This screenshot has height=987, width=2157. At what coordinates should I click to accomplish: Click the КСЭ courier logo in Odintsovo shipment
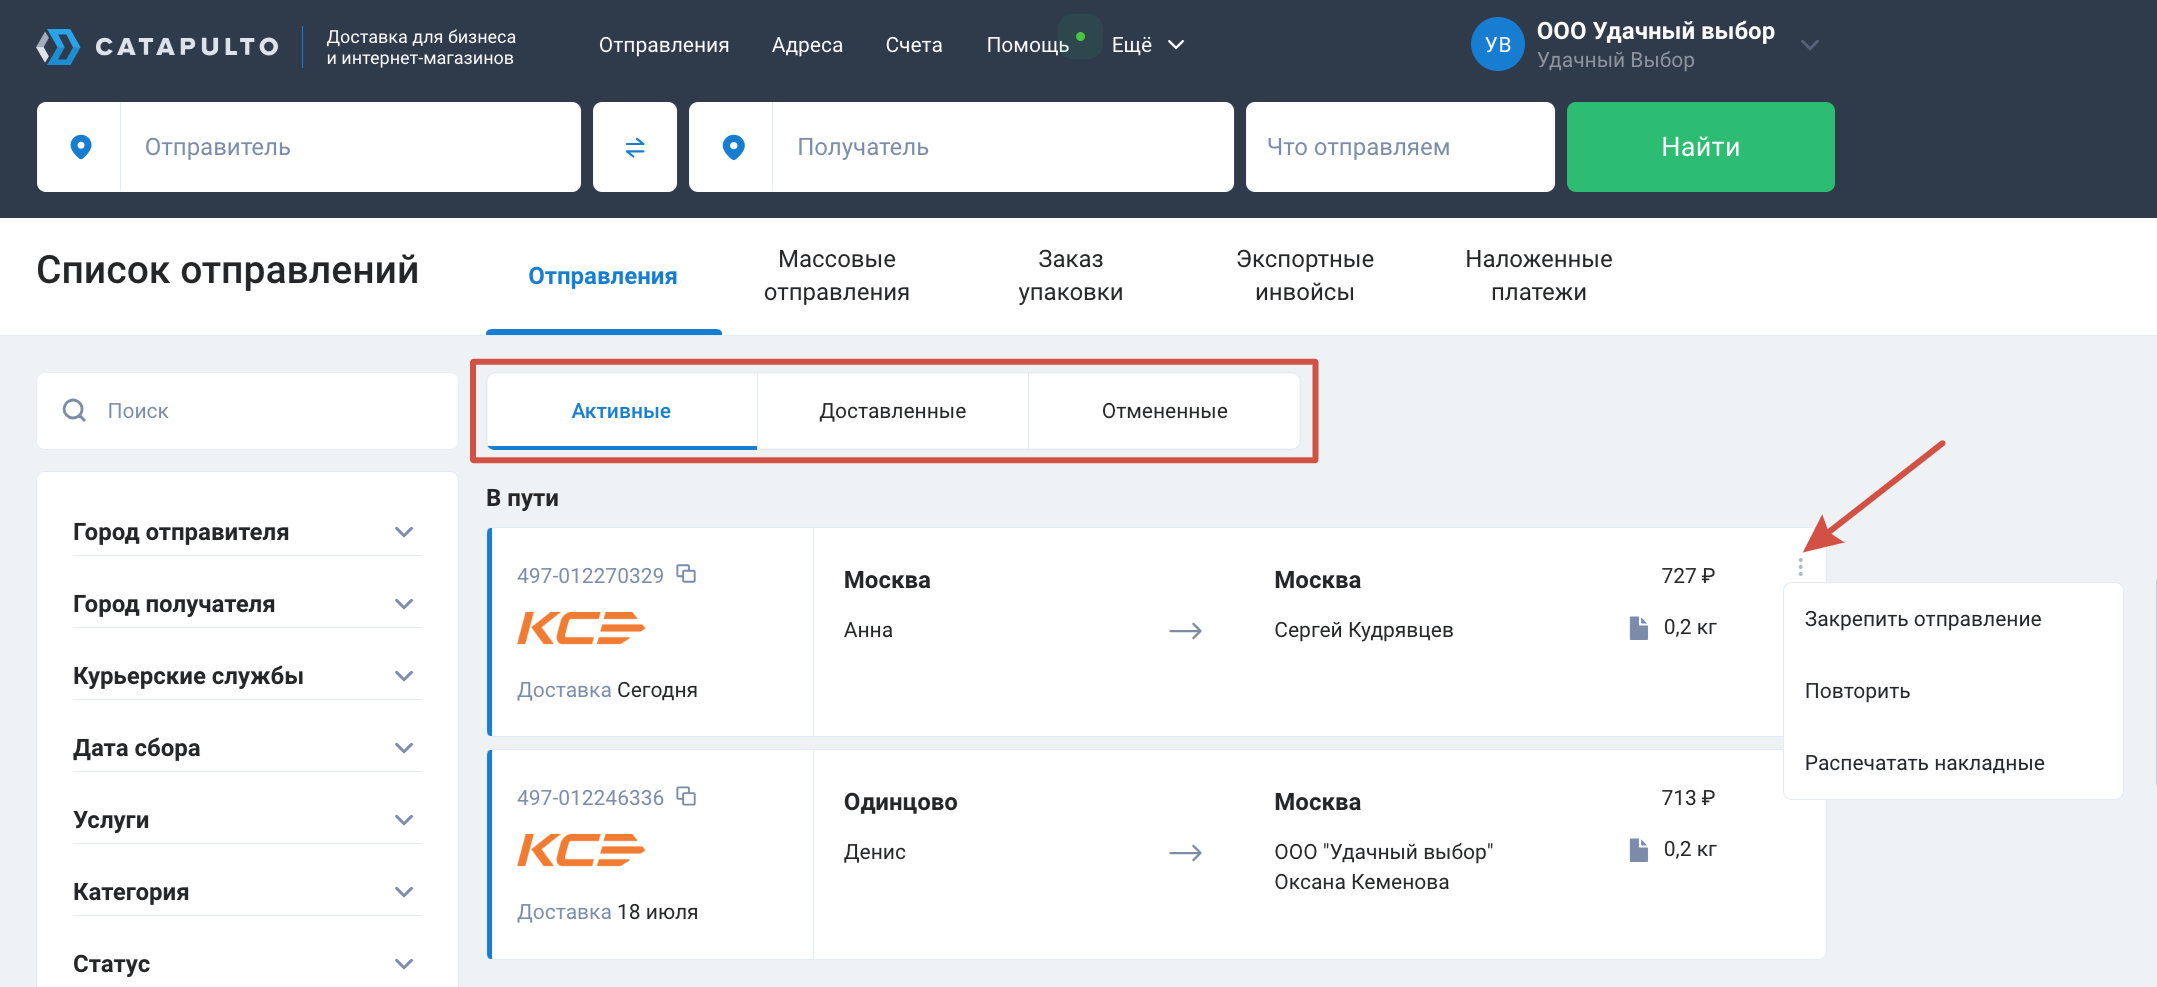[581, 850]
